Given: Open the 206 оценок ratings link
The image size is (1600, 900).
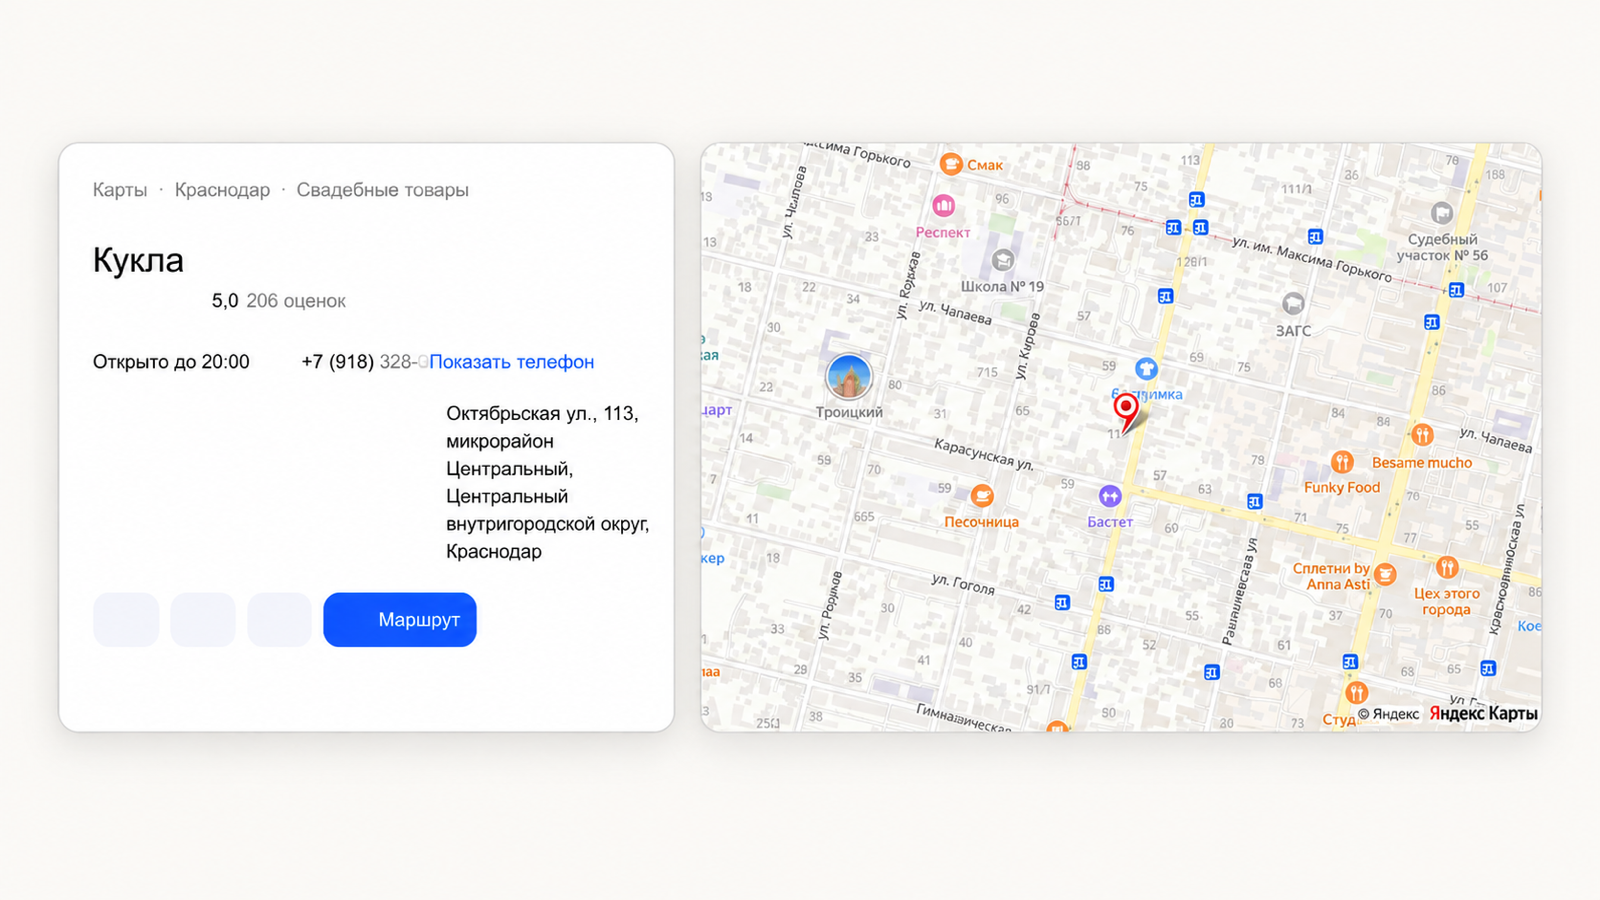Looking at the screenshot, I should (x=296, y=301).
